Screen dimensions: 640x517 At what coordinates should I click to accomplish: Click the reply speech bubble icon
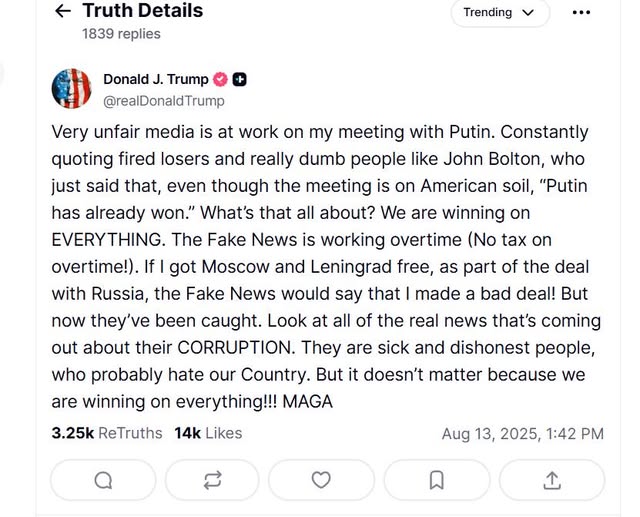[103, 480]
